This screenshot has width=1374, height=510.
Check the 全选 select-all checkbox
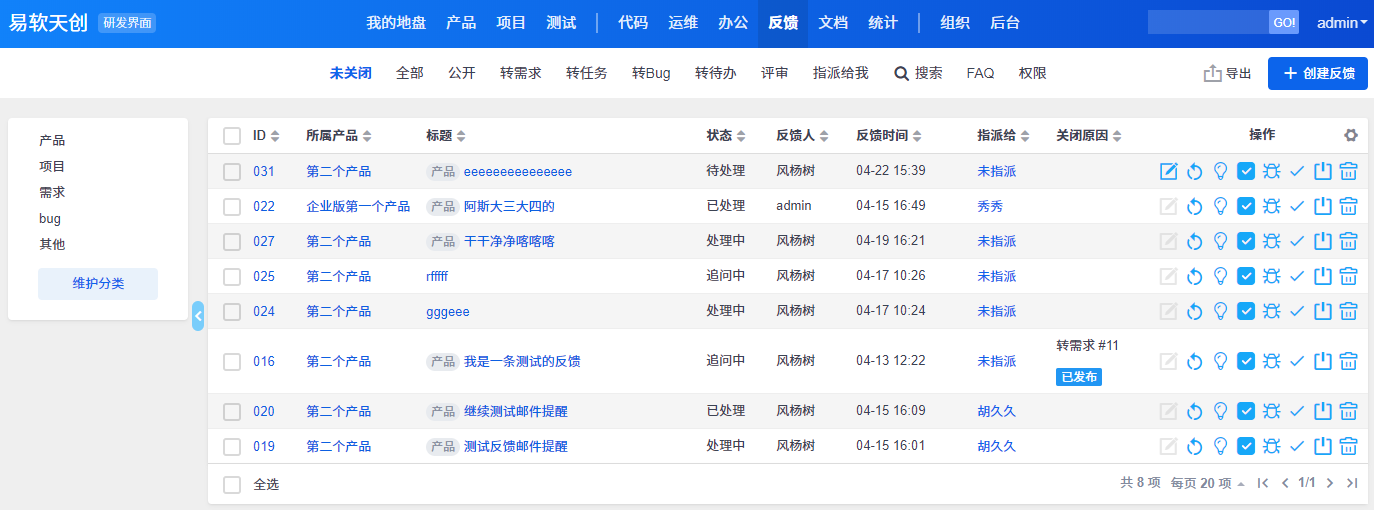tap(232, 484)
